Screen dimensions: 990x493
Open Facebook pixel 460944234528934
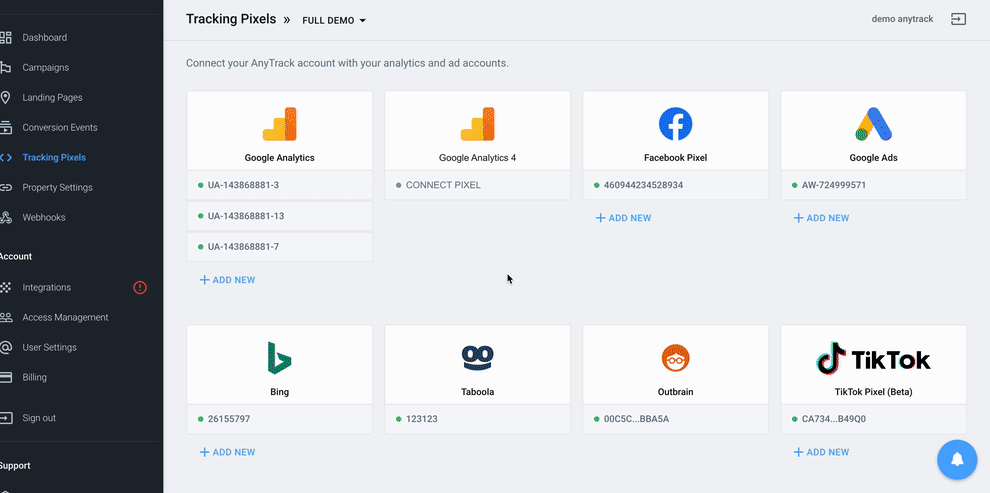pos(676,186)
